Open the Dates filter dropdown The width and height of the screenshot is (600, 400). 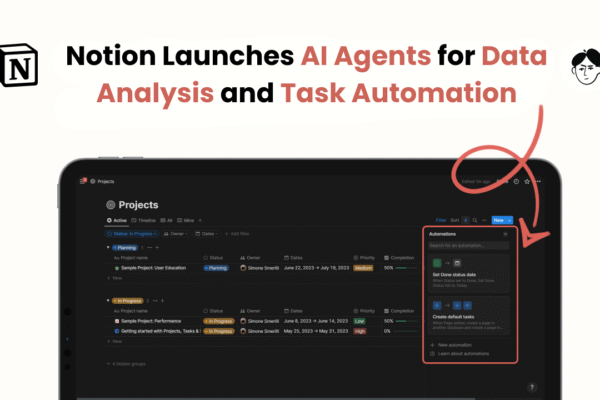point(207,234)
